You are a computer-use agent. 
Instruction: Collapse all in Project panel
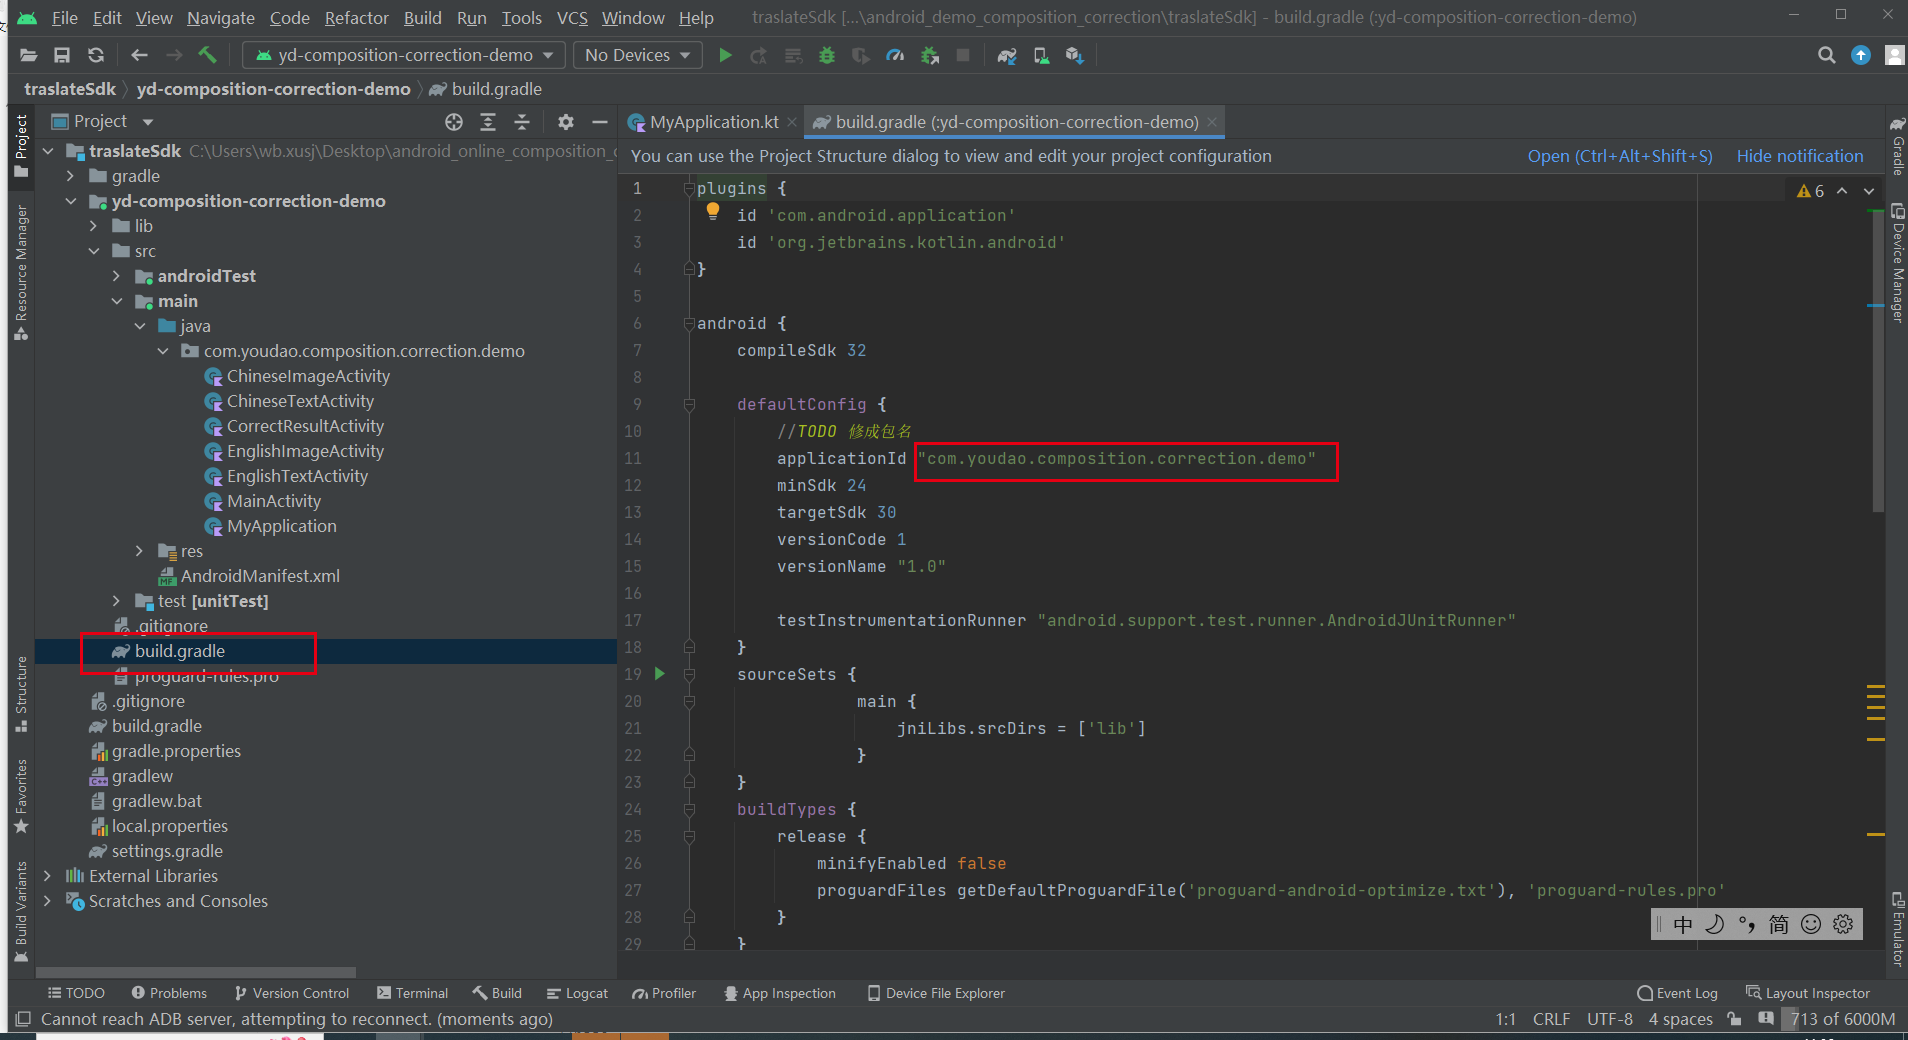(522, 122)
